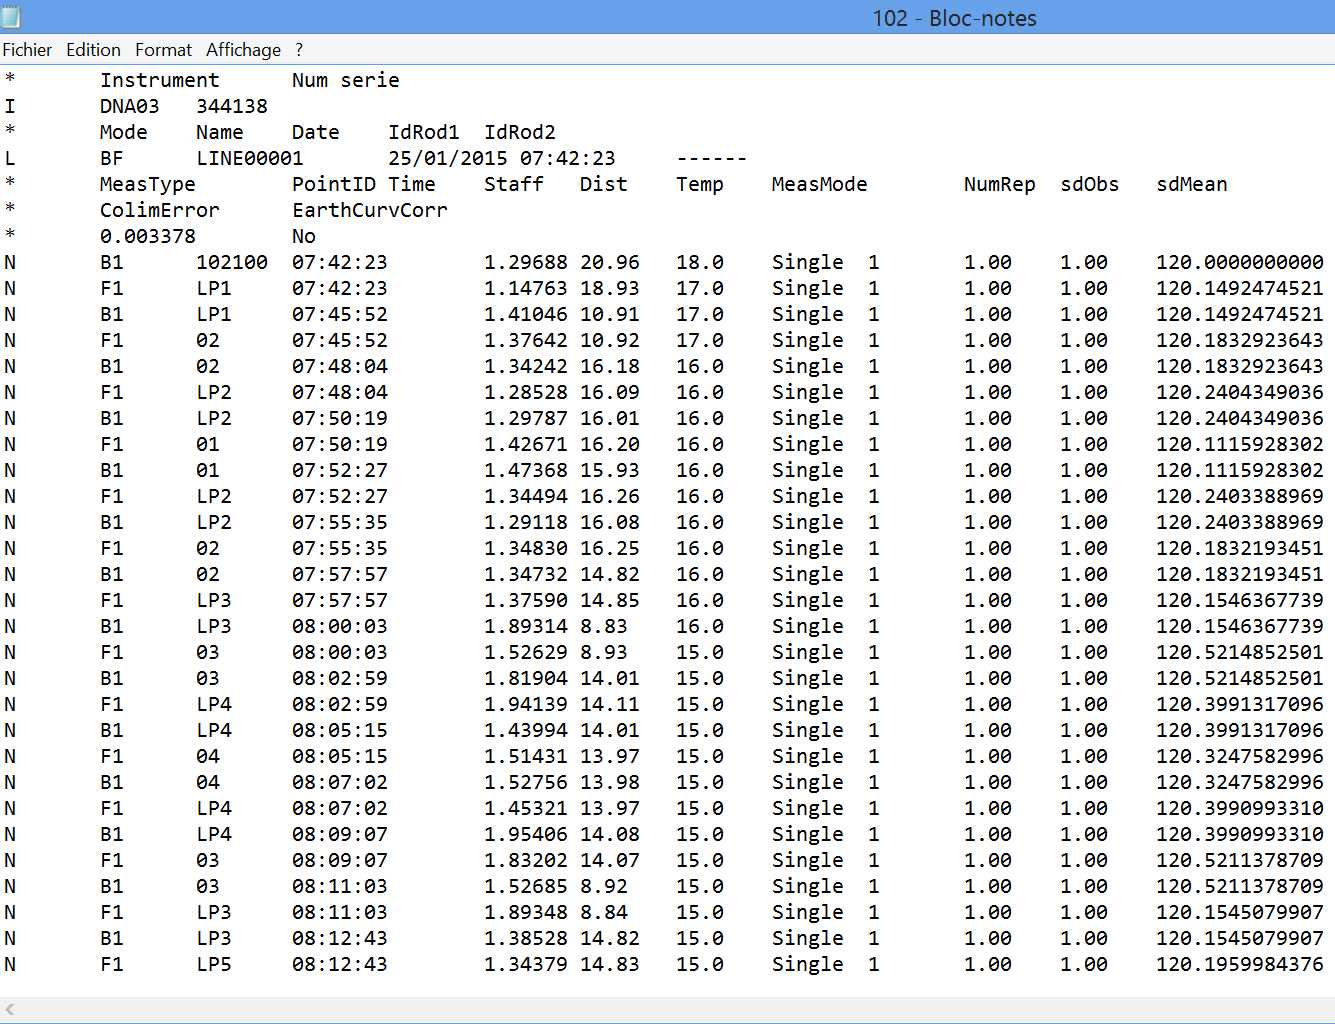1335x1024 pixels.
Task: Click the PointID 102100
Action: (x=232, y=262)
